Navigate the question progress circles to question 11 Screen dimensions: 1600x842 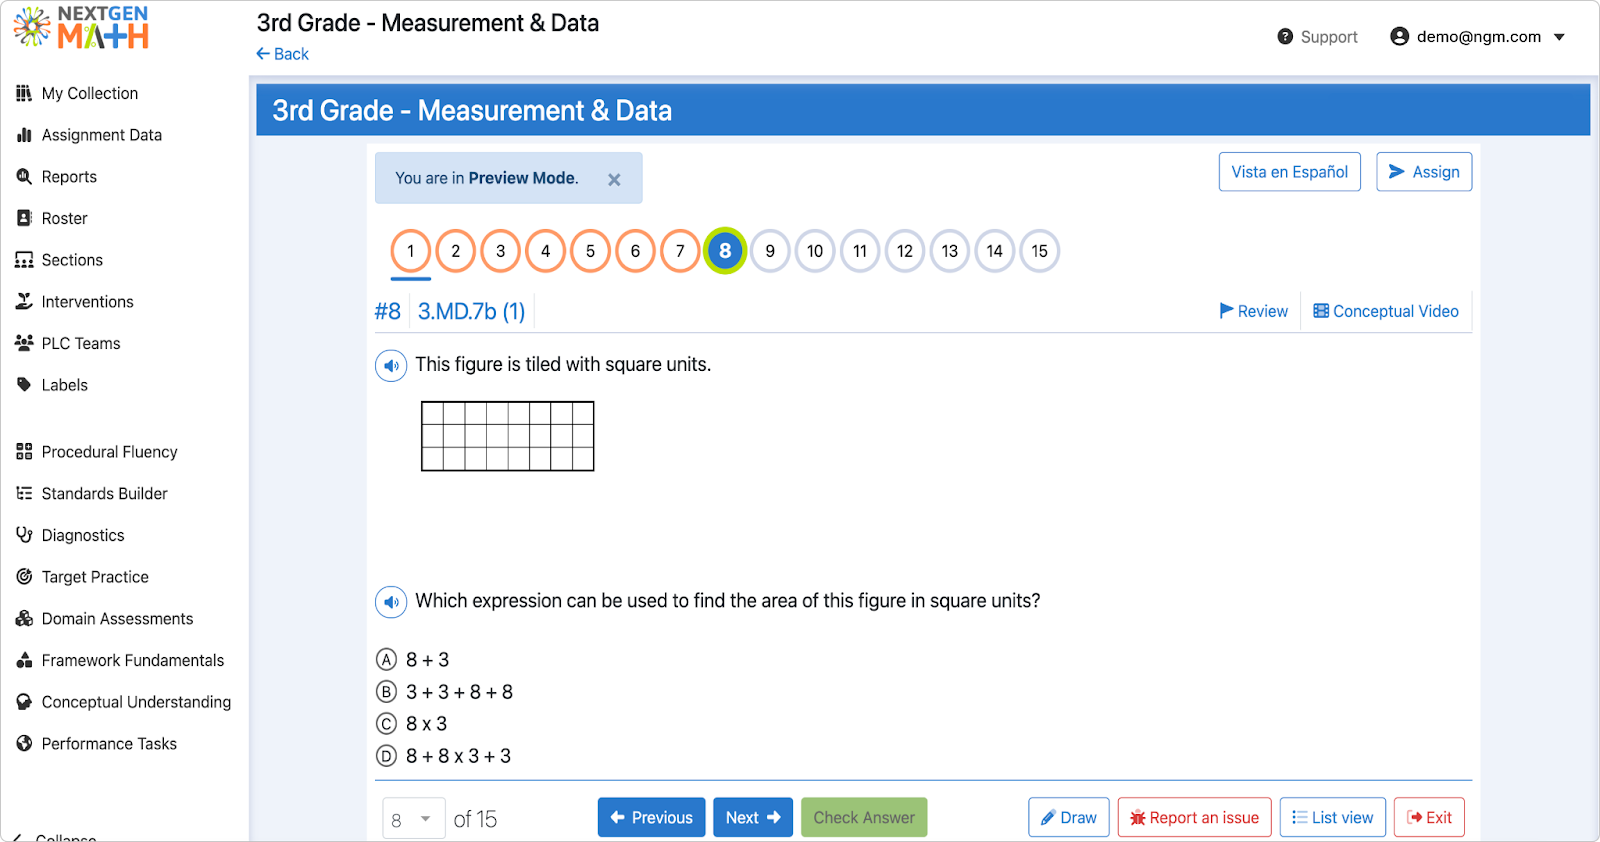click(859, 251)
